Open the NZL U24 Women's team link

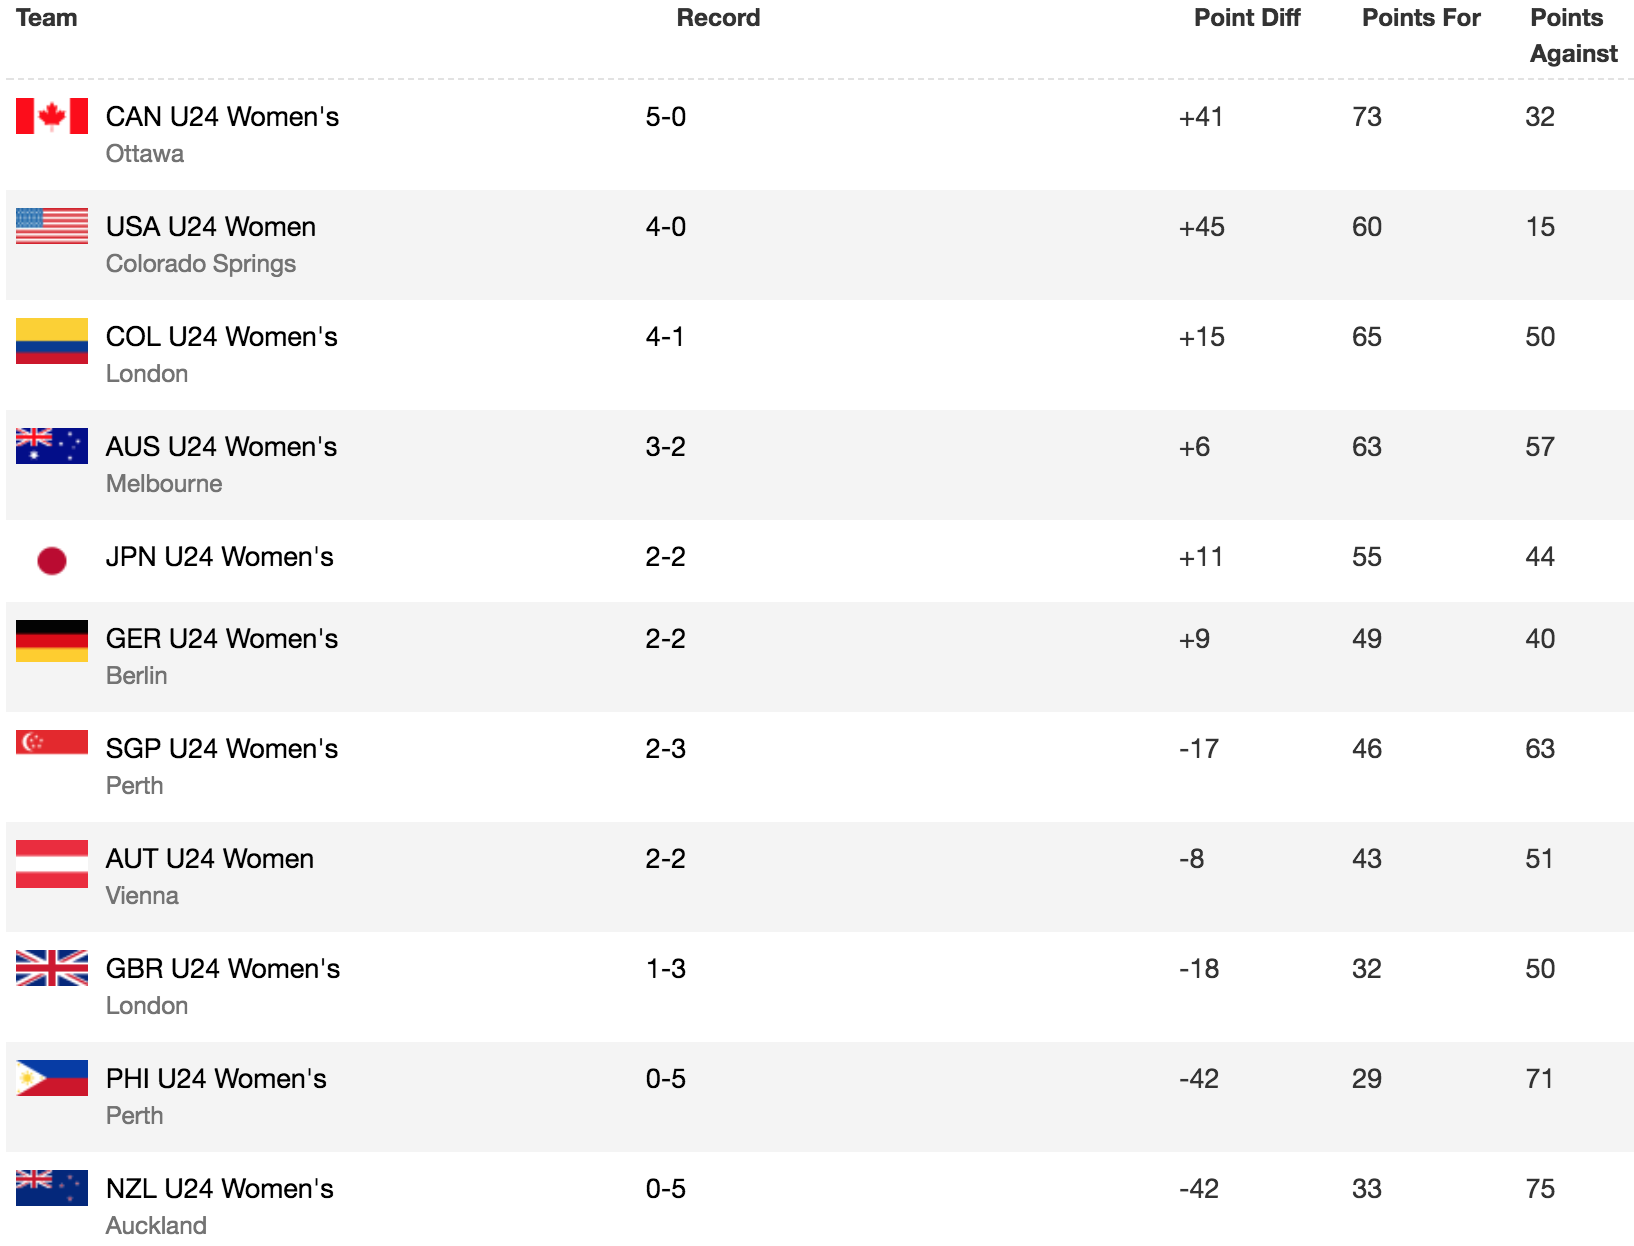coord(220,1189)
